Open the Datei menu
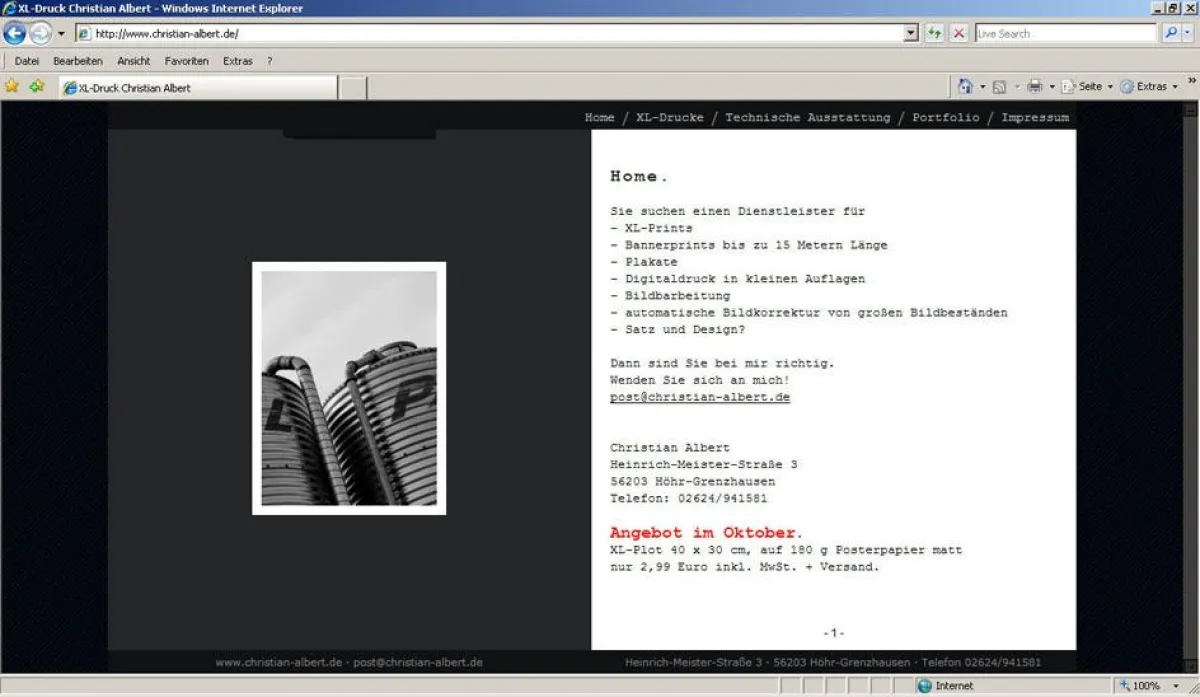The height and width of the screenshot is (697, 1200). tap(26, 60)
